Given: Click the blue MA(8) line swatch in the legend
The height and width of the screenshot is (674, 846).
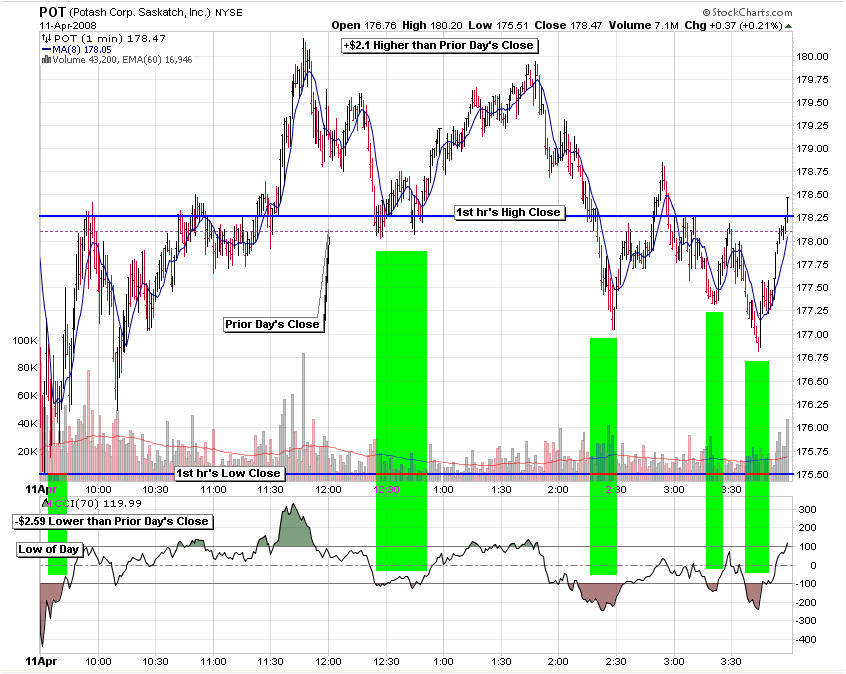Looking at the screenshot, I should [x=46, y=50].
